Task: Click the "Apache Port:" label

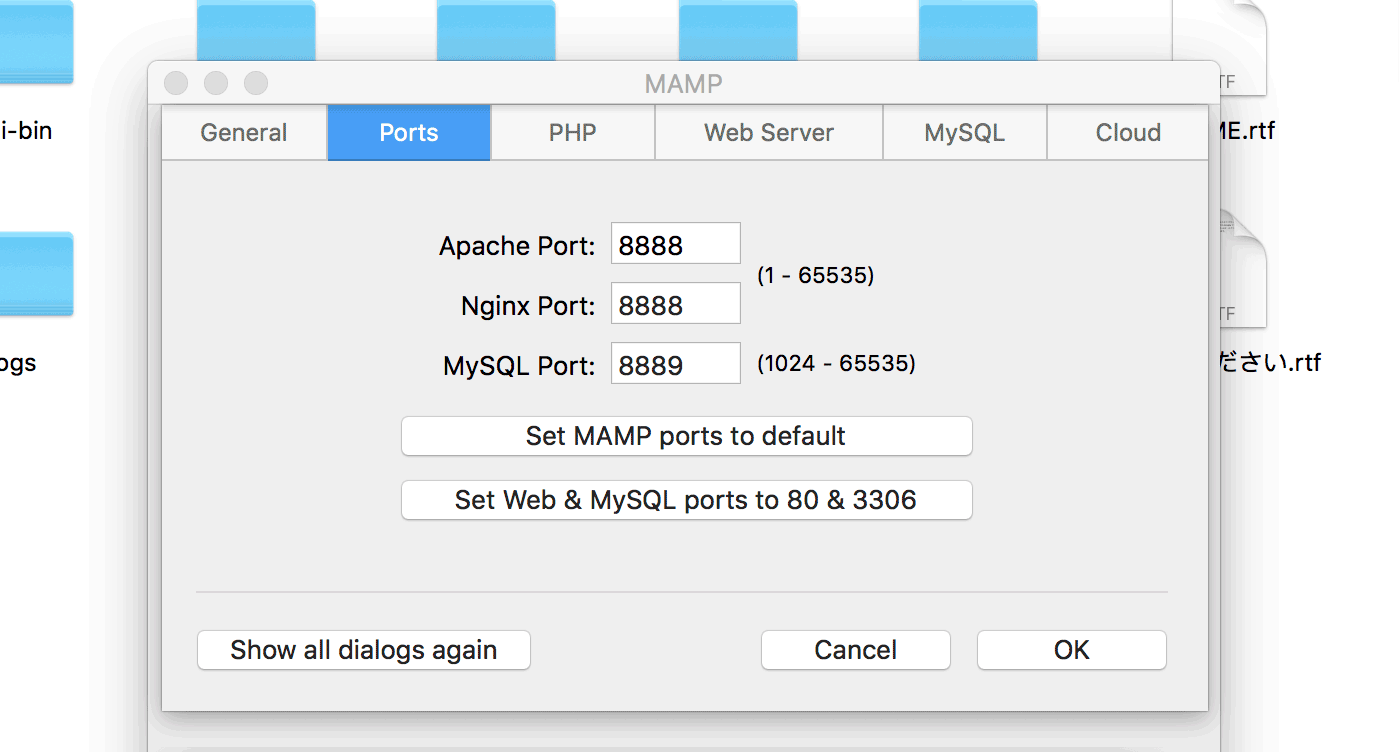Action: pyautogui.click(x=517, y=246)
